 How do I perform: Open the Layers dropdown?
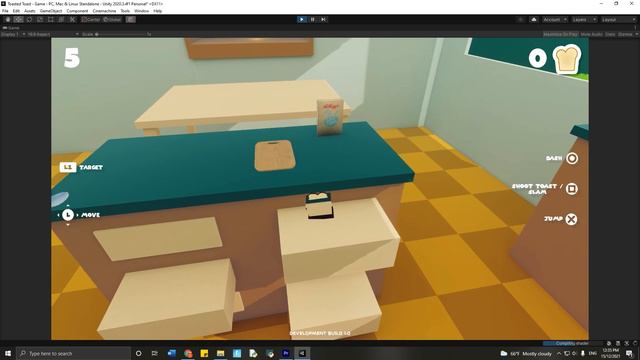coord(583,20)
